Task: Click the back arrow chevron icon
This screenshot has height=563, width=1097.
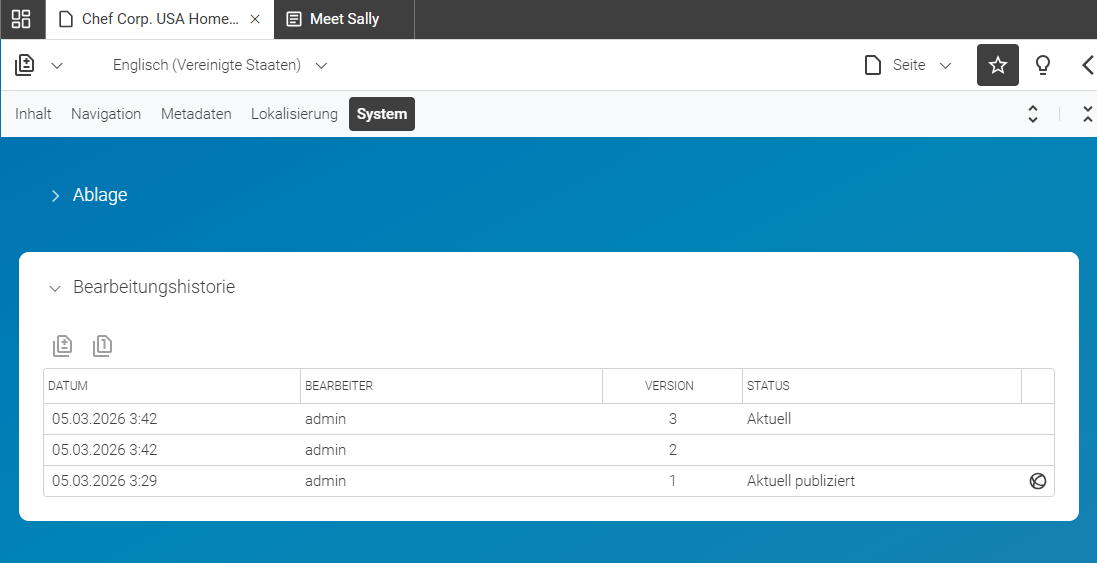Action: (1088, 65)
